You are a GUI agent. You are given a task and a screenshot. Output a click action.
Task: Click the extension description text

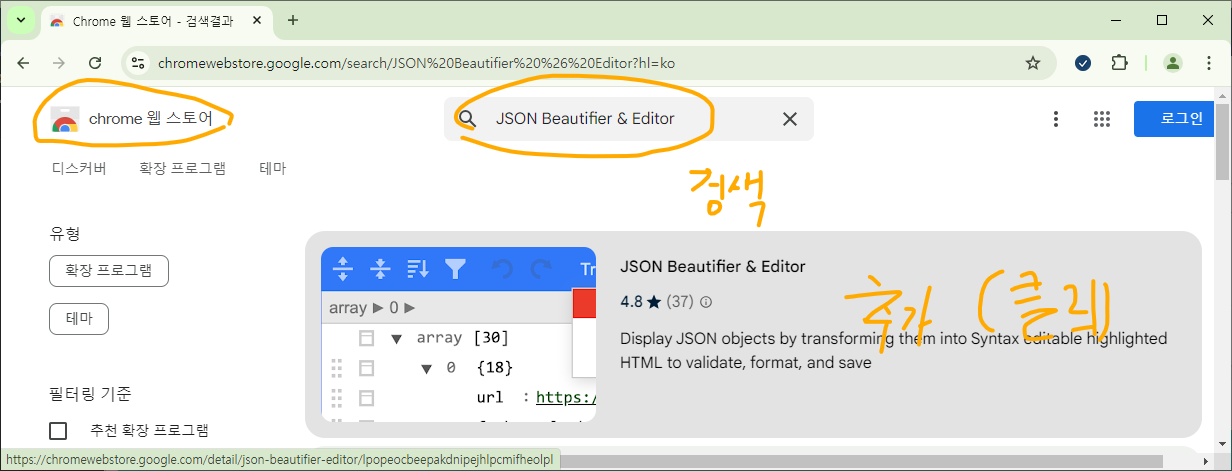[x=893, y=351]
